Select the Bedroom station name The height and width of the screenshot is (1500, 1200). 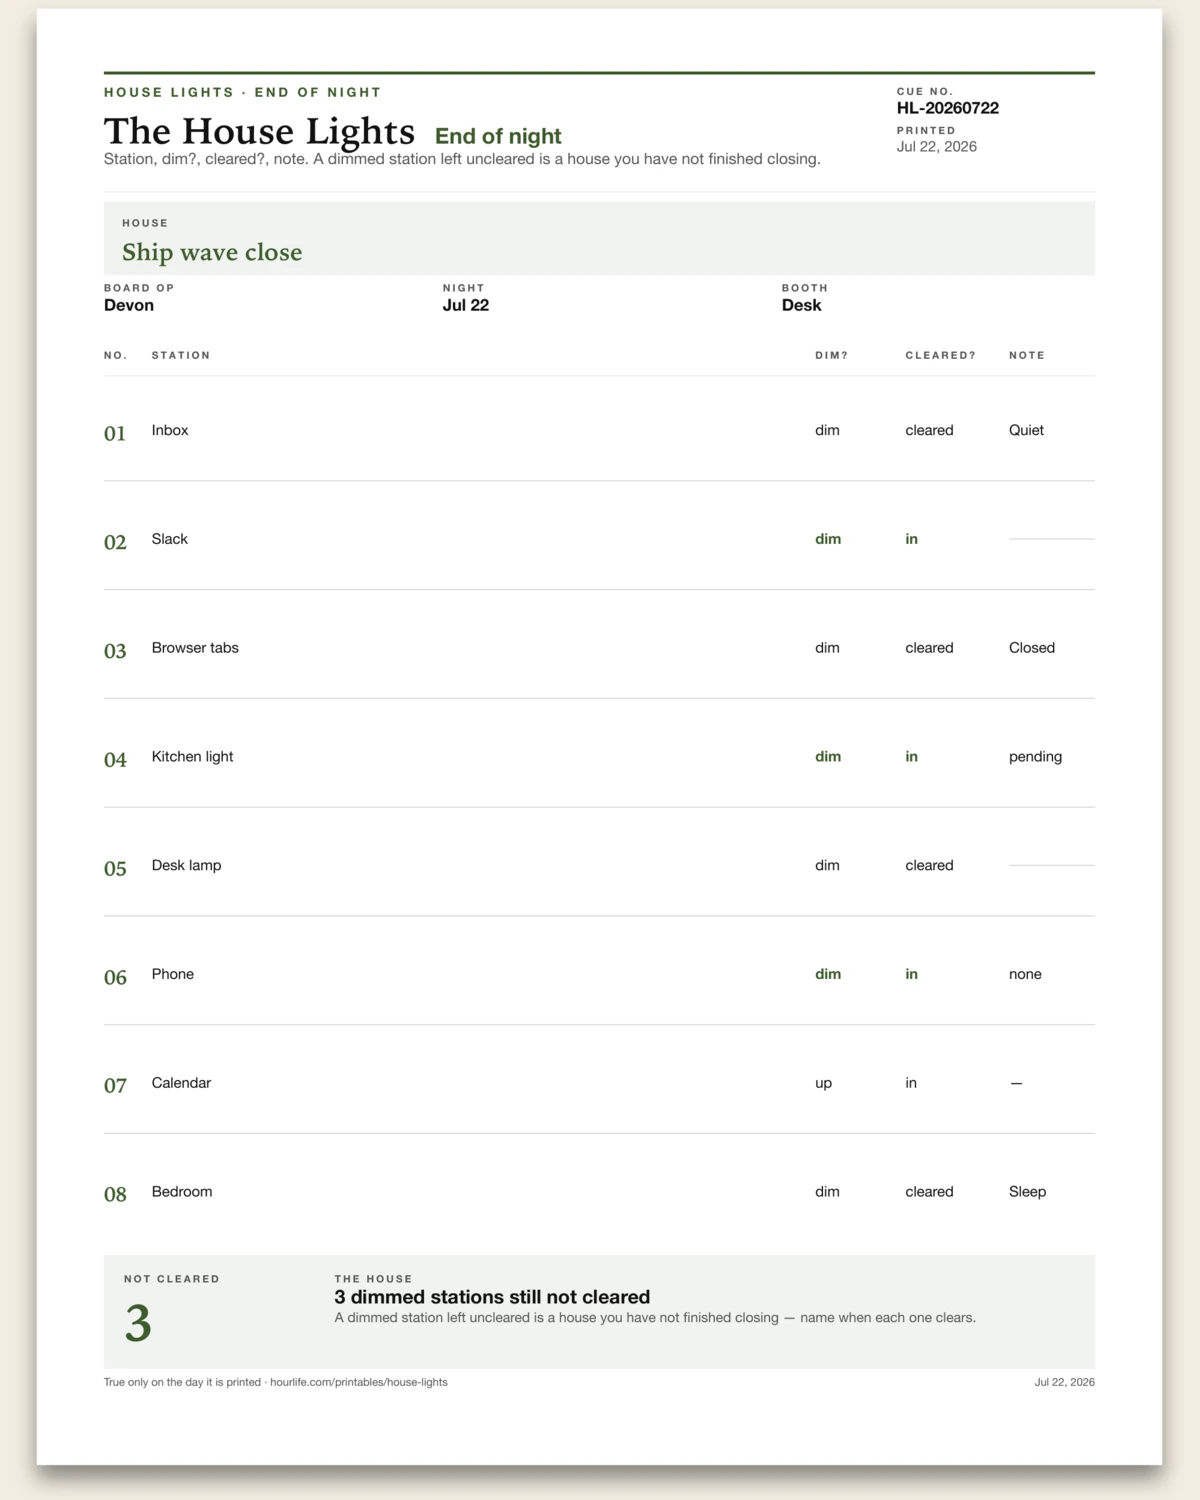[x=182, y=1192]
